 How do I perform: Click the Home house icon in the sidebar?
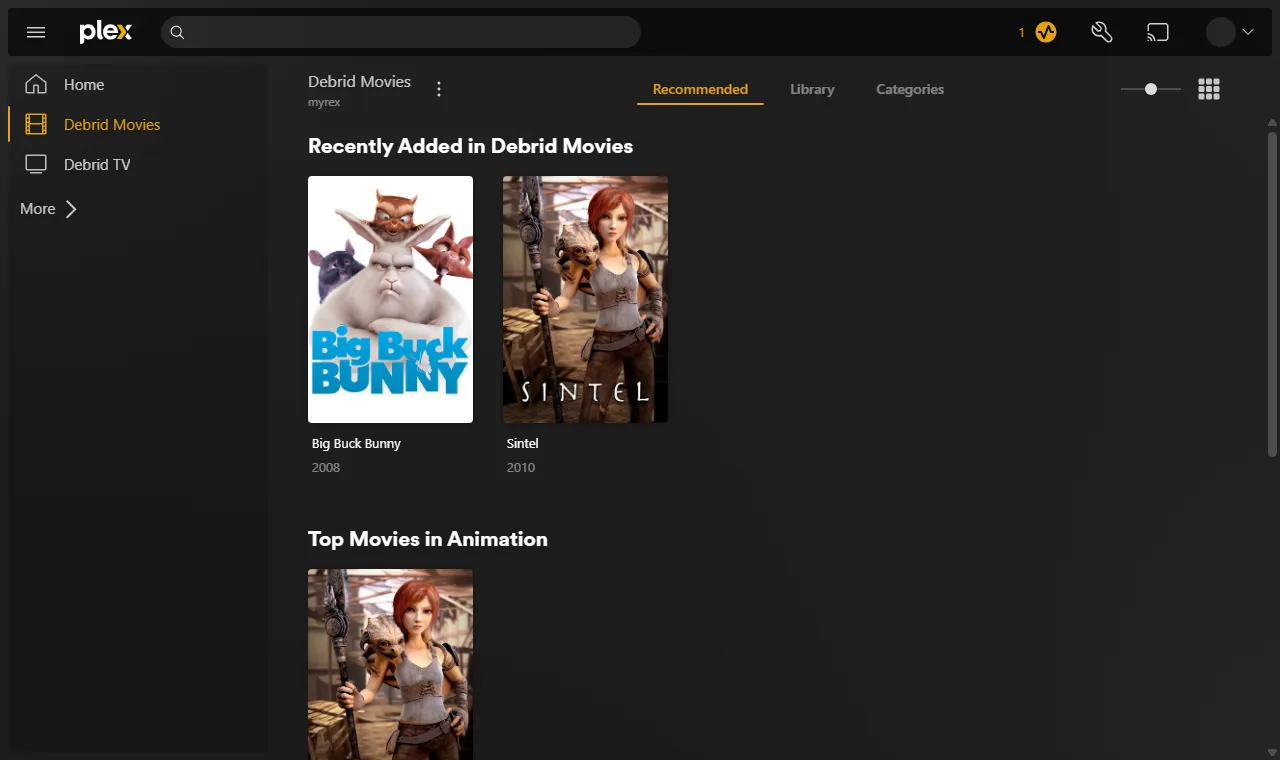(x=36, y=84)
